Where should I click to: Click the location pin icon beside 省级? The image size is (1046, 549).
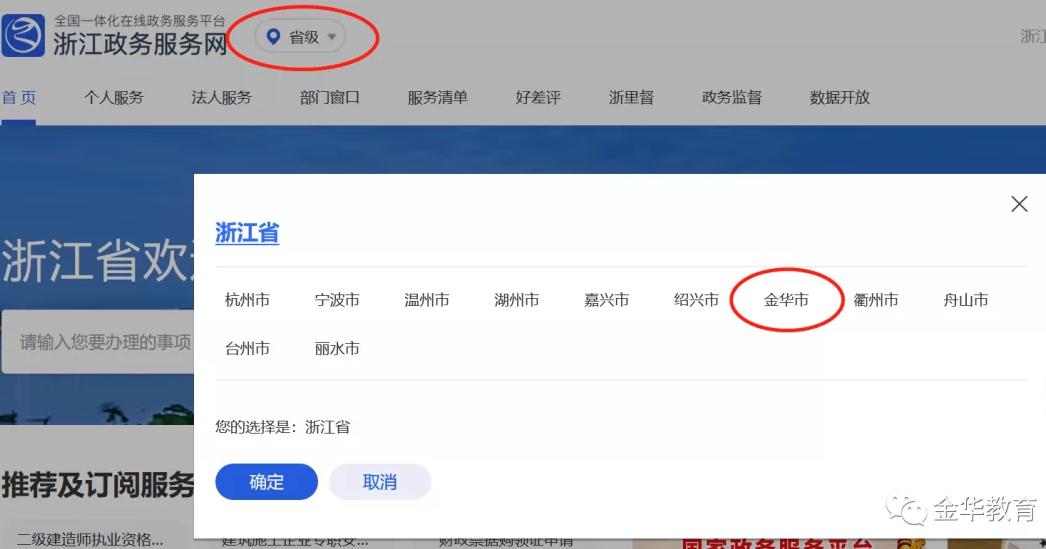pos(273,37)
